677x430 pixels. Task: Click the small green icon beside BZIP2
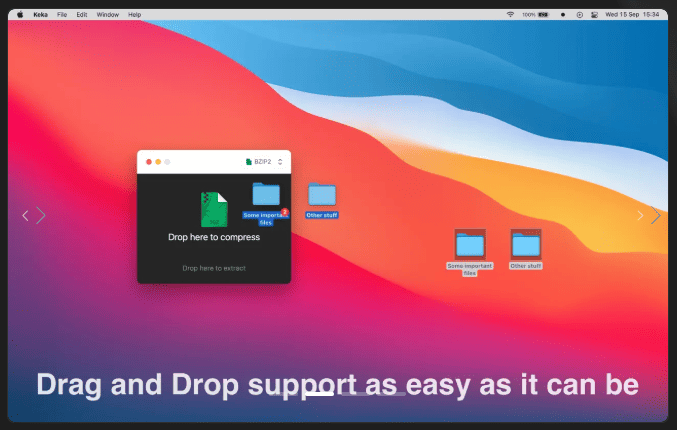(249, 162)
